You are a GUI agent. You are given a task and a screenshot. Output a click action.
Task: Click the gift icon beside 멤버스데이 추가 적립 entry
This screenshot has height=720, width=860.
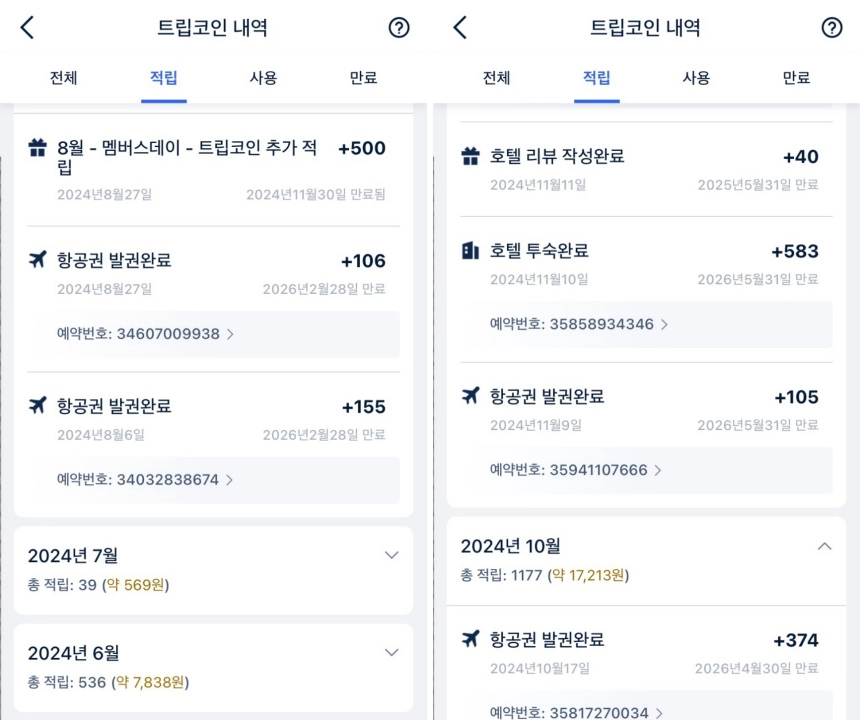click(x=37, y=149)
